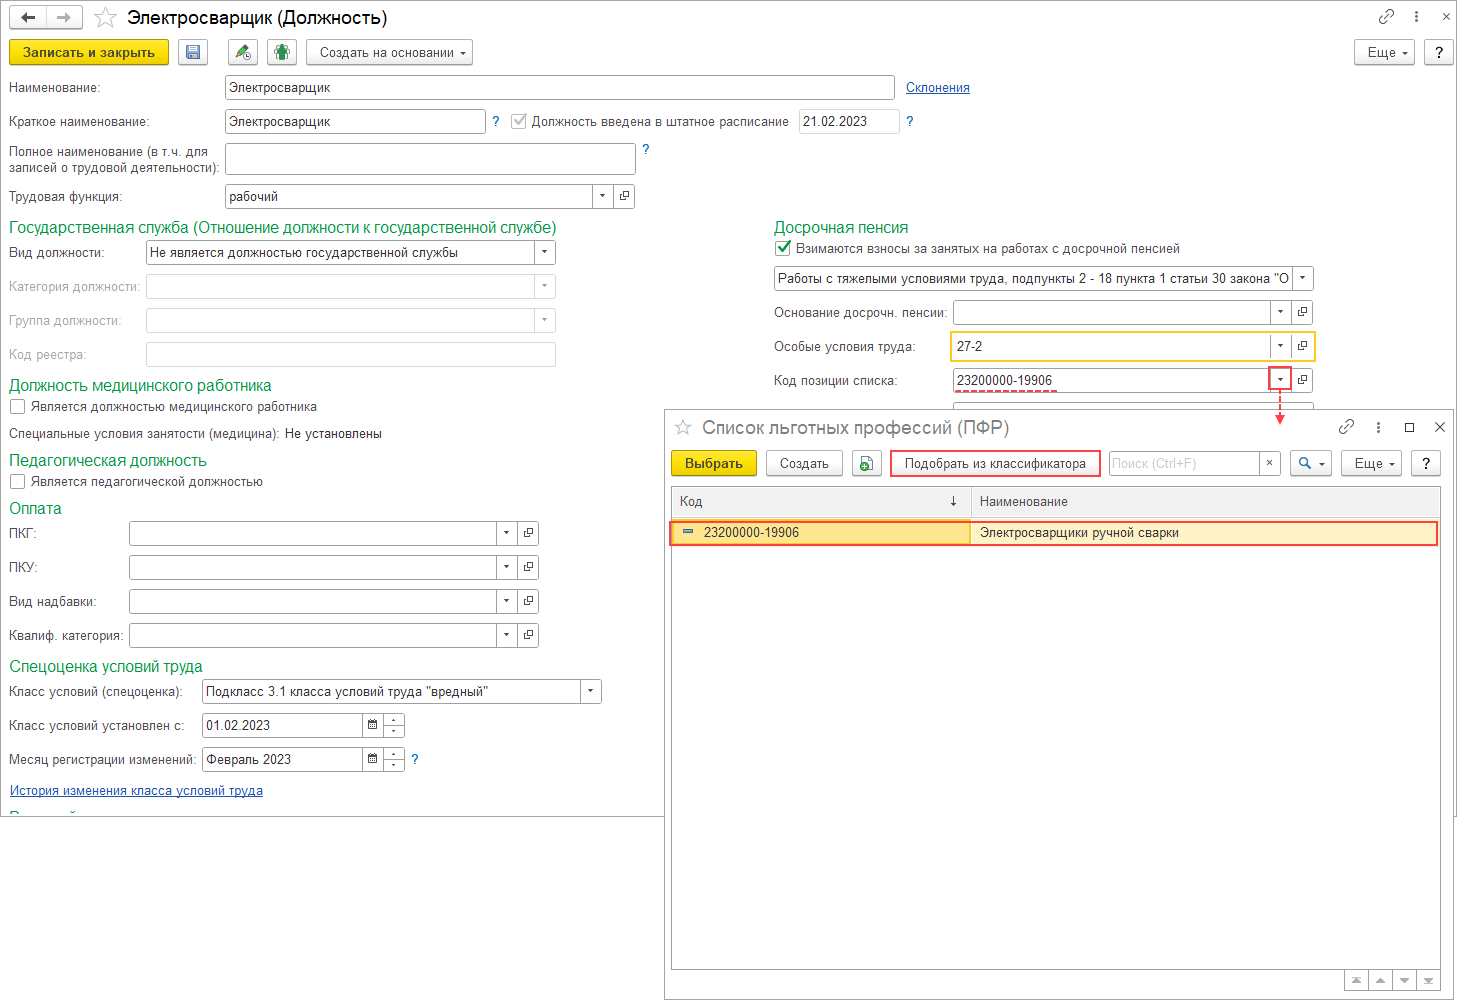Expand the Создать на основании dropdown
Image resolution: width=1457 pixels, height=1000 pixels.
[x=389, y=53]
